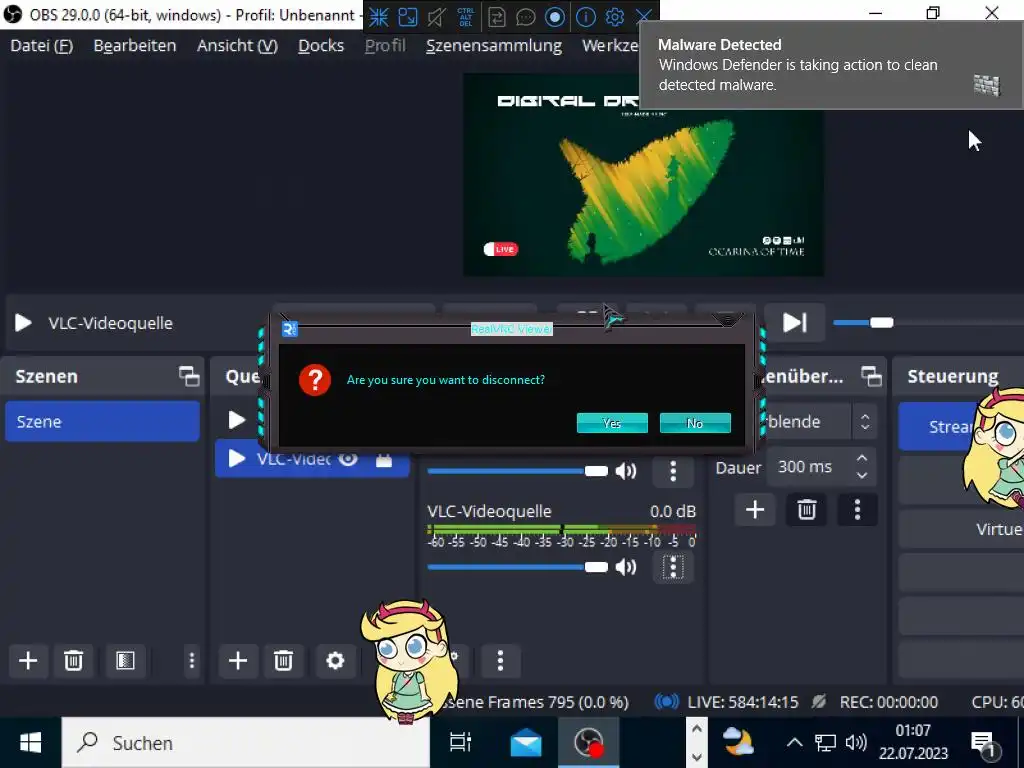Image resolution: width=1024 pixels, height=768 pixels.
Task: Click the media seek slider
Action: click(x=927, y=323)
